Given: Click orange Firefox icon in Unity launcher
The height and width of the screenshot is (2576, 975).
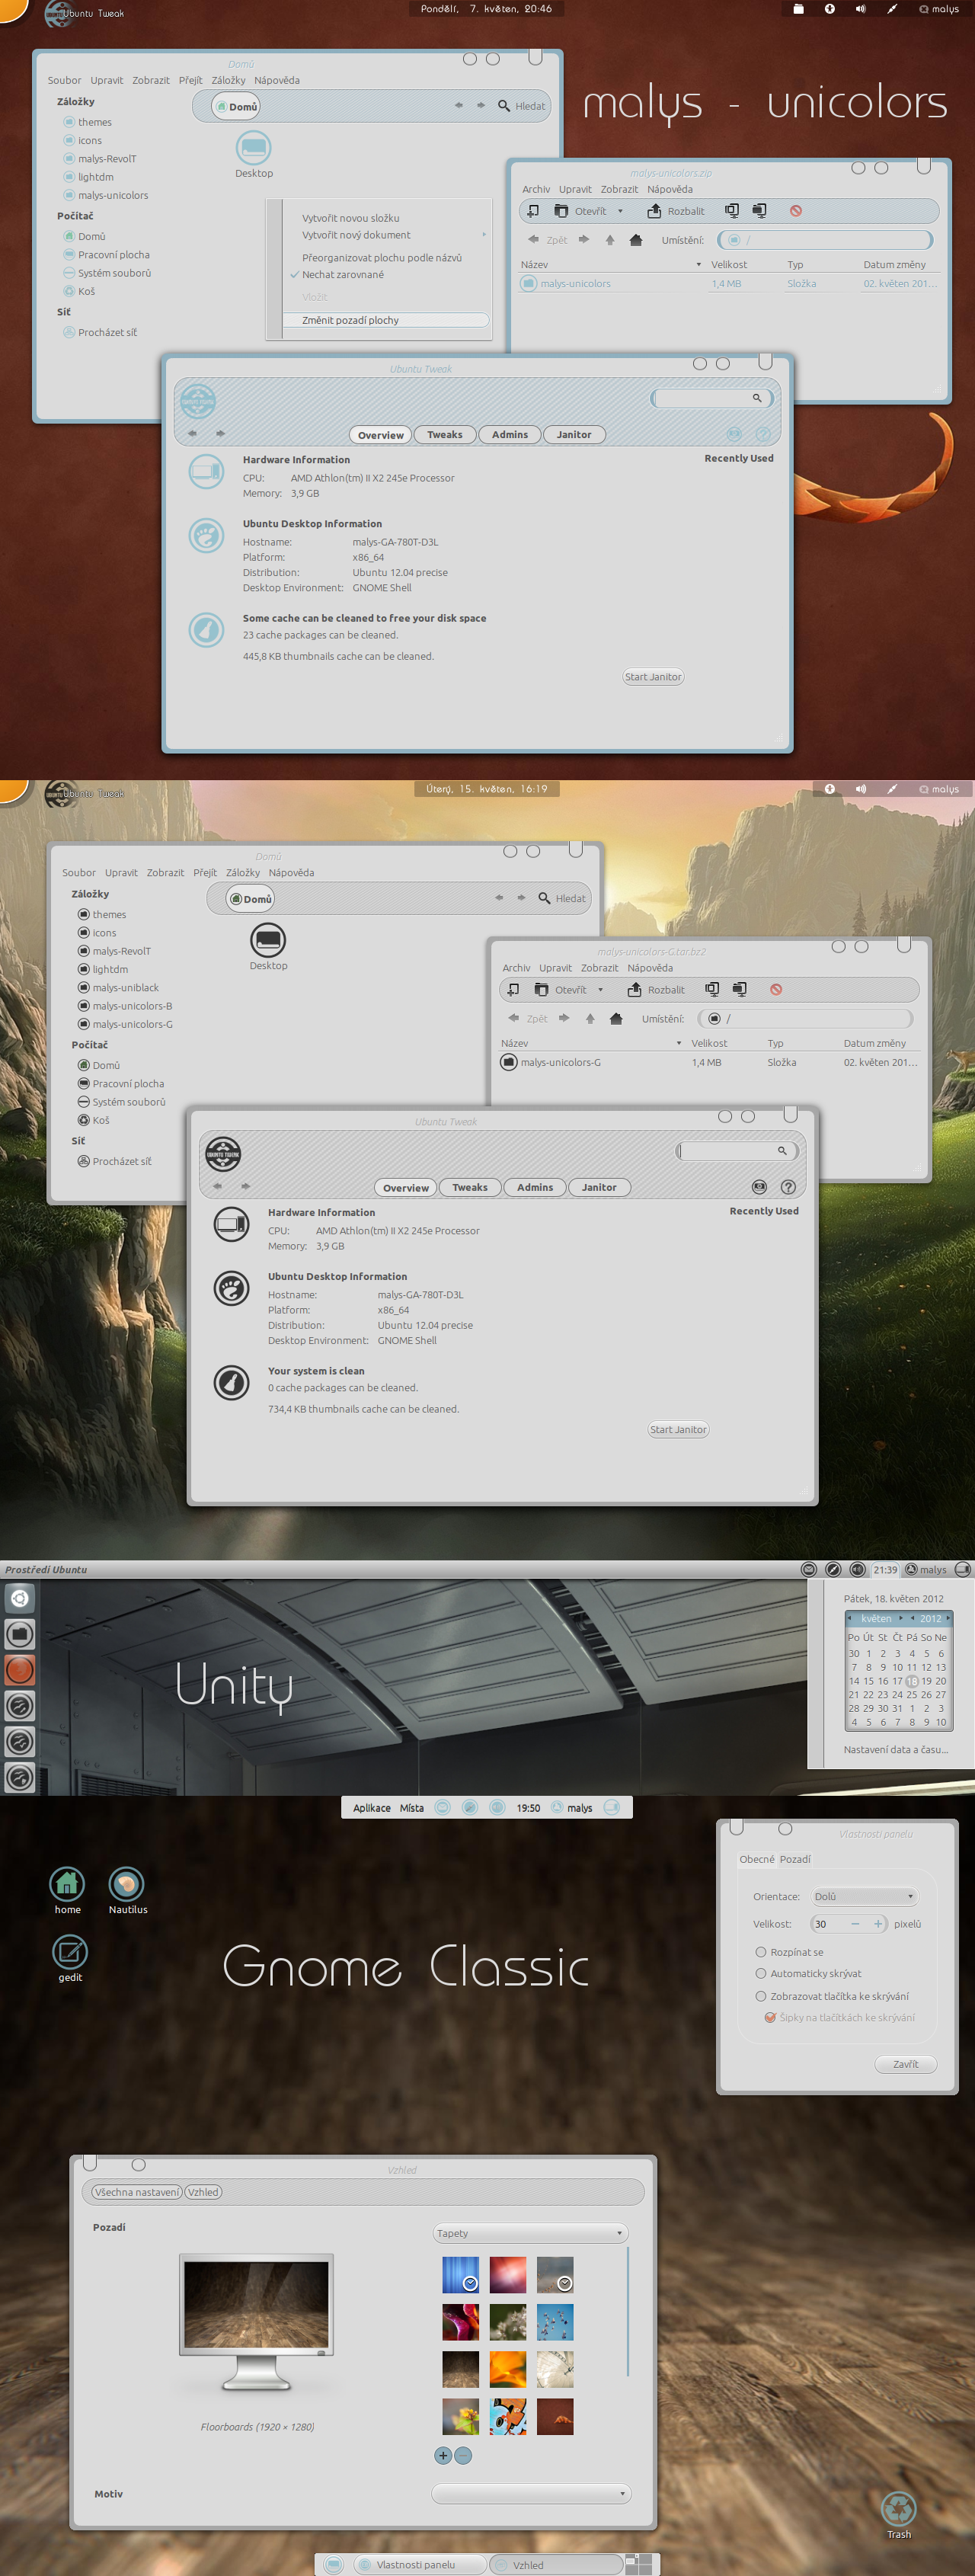Looking at the screenshot, I should tap(20, 1670).
